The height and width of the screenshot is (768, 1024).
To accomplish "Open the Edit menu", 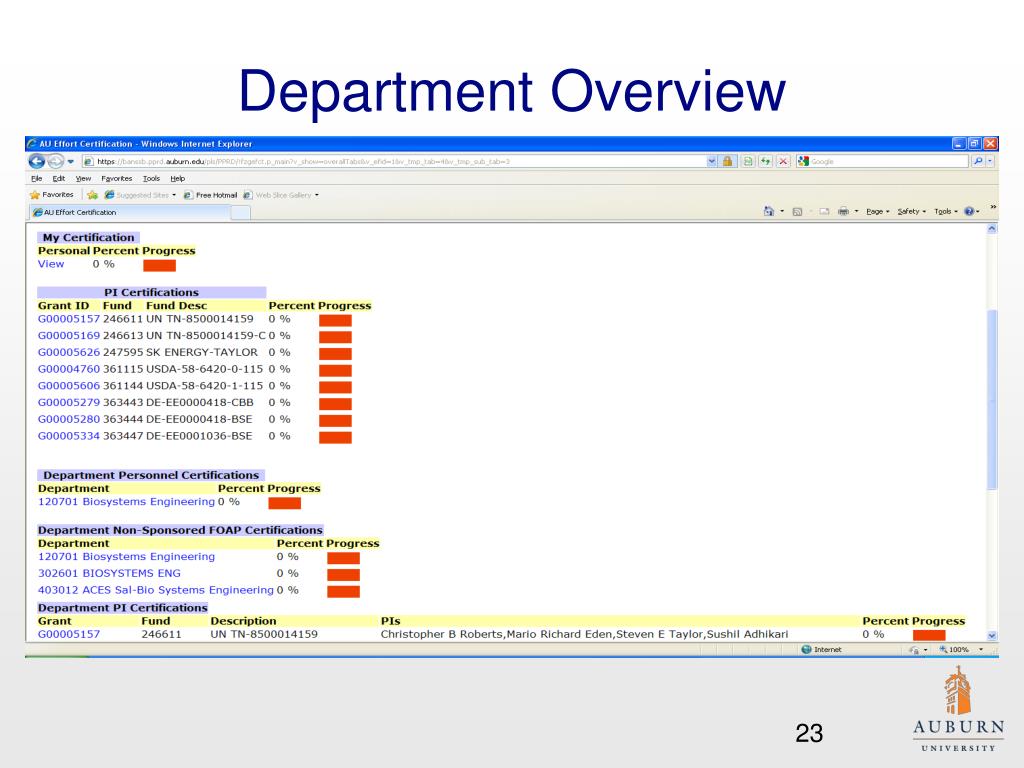I will coord(59,178).
